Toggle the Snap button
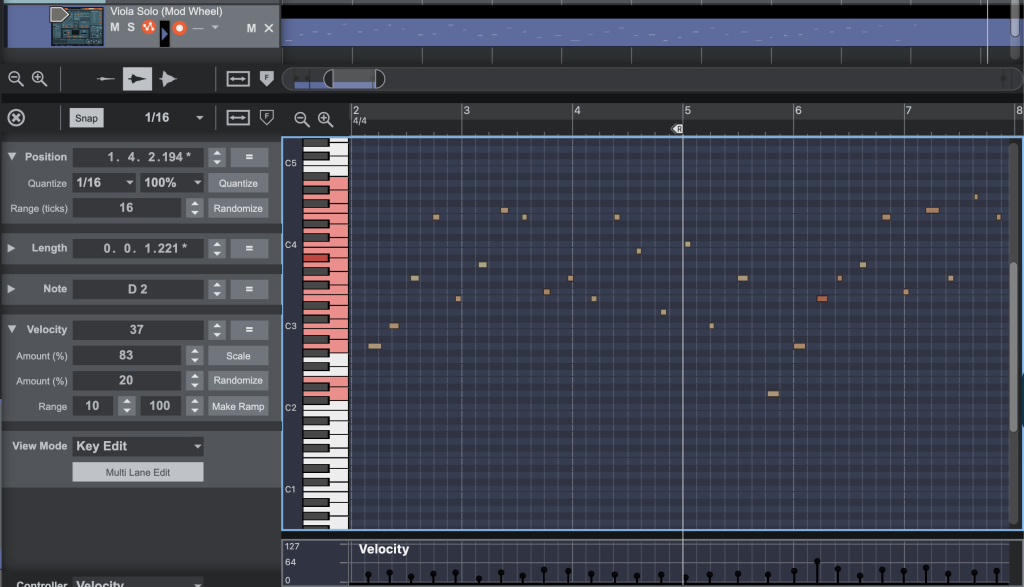Image resolution: width=1024 pixels, height=587 pixels. pyautogui.click(x=86, y=118)
